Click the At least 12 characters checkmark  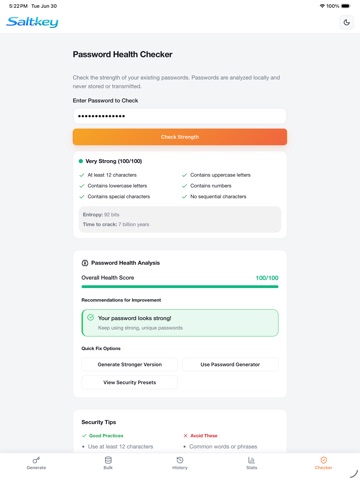(x=82, y=175)
